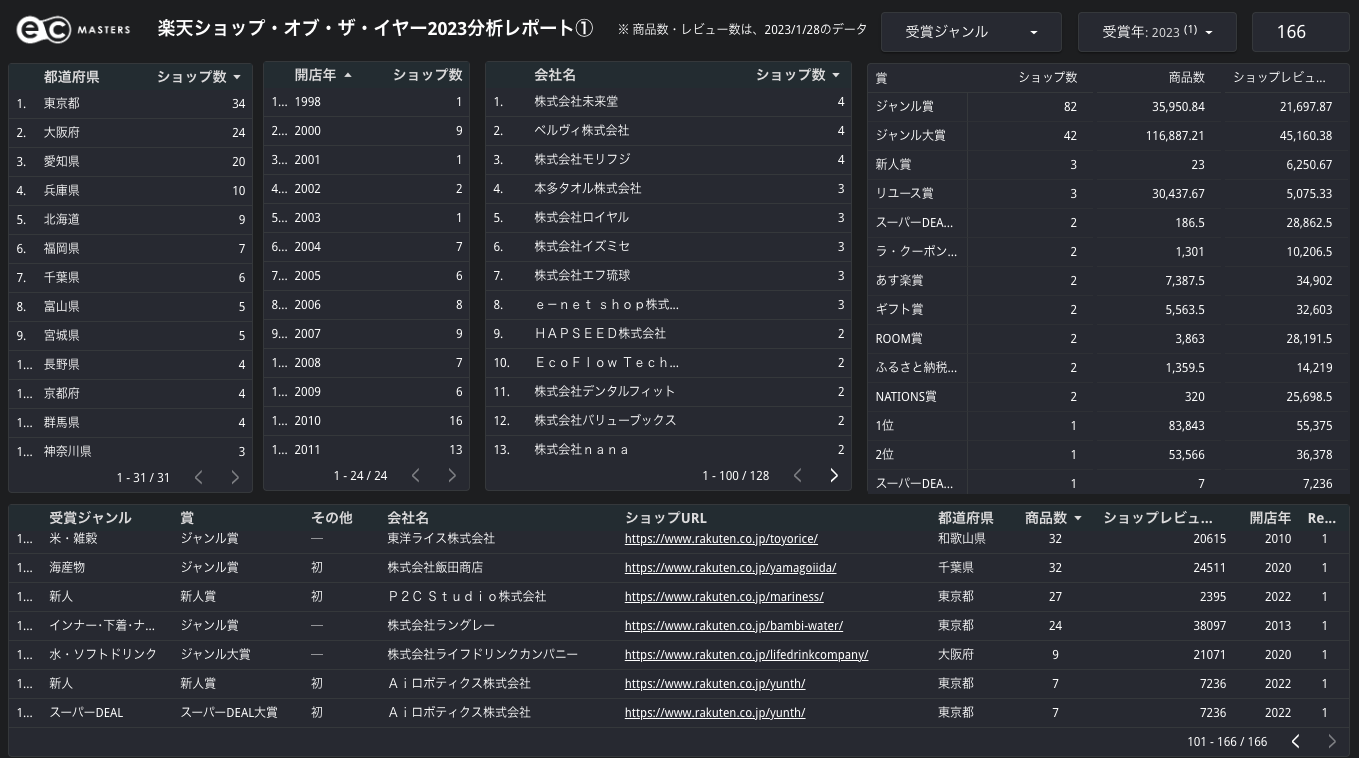The height and width of the screenshot is (758, 1359).
Task: Select the 愛知県 row in prefecture table
Action: [131, 161]
